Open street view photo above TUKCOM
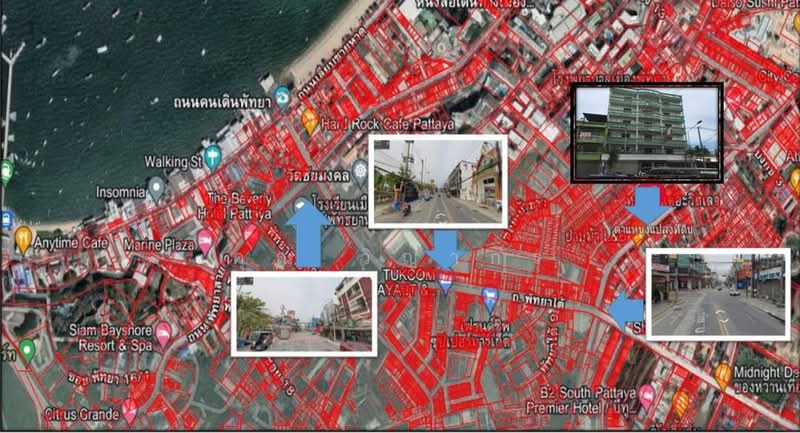Viewport: 800px width, 433px height. pos(438,181)
